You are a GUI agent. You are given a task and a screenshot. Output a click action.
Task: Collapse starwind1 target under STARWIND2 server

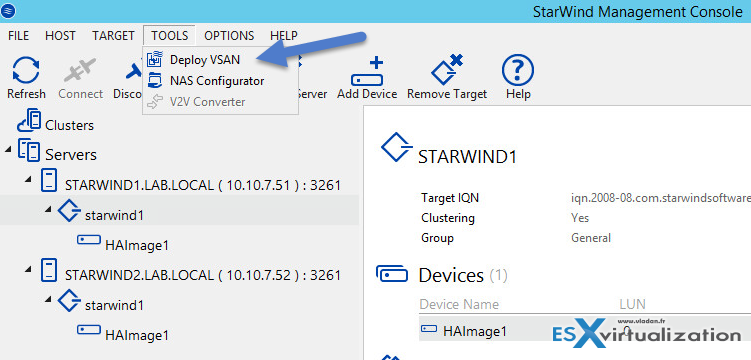coord(49,299)
